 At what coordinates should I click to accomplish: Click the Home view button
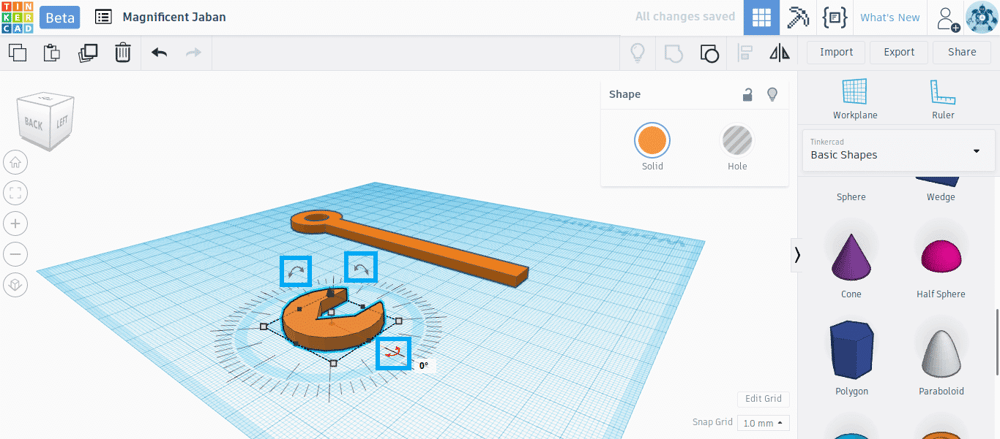(x=15, y=163)
